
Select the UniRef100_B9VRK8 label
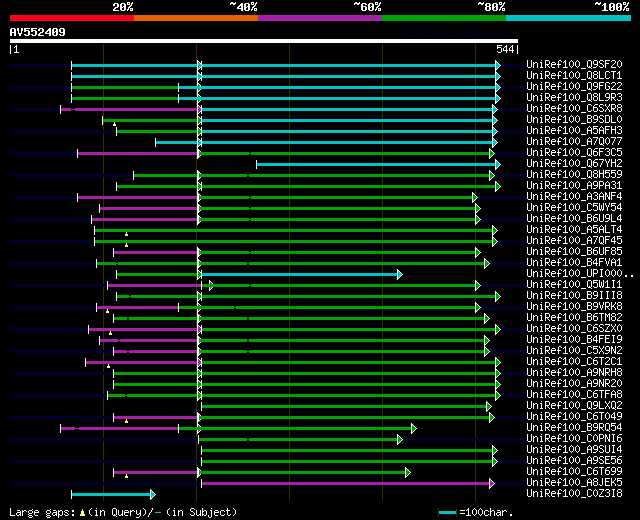point(574,307)
